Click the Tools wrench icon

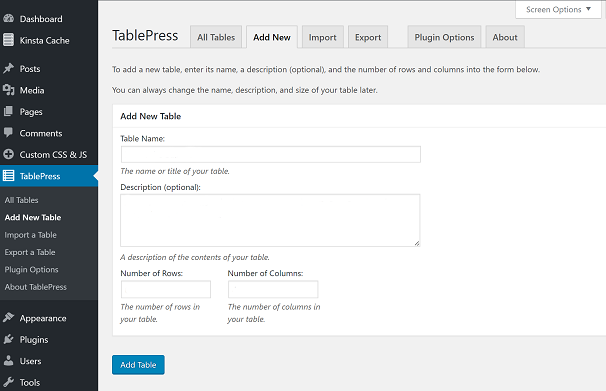(x=9, y=382)
